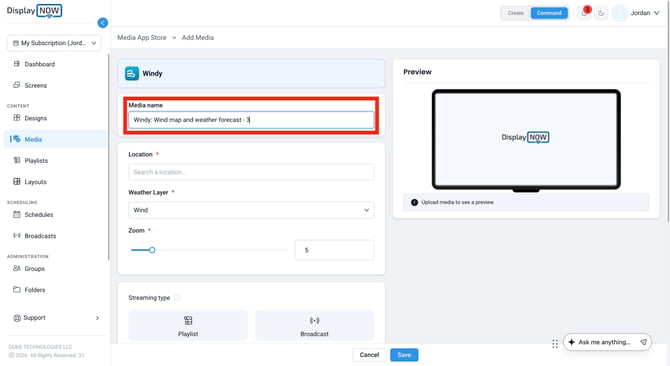
Task: Click 'Upload media to see a preview' text
Action: (x=457, y=202)
